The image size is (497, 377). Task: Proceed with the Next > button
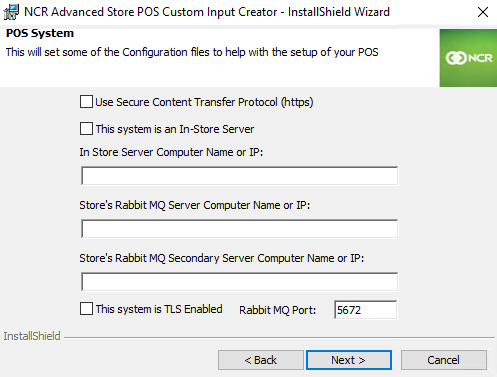pos(349,360)
